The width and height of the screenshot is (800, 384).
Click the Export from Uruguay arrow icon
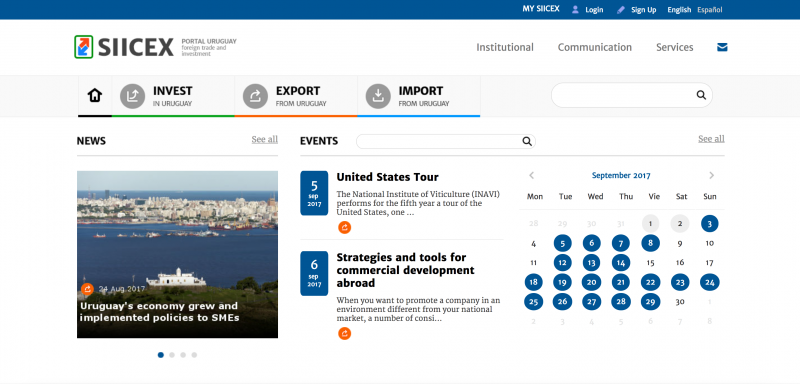pos(255,96)
